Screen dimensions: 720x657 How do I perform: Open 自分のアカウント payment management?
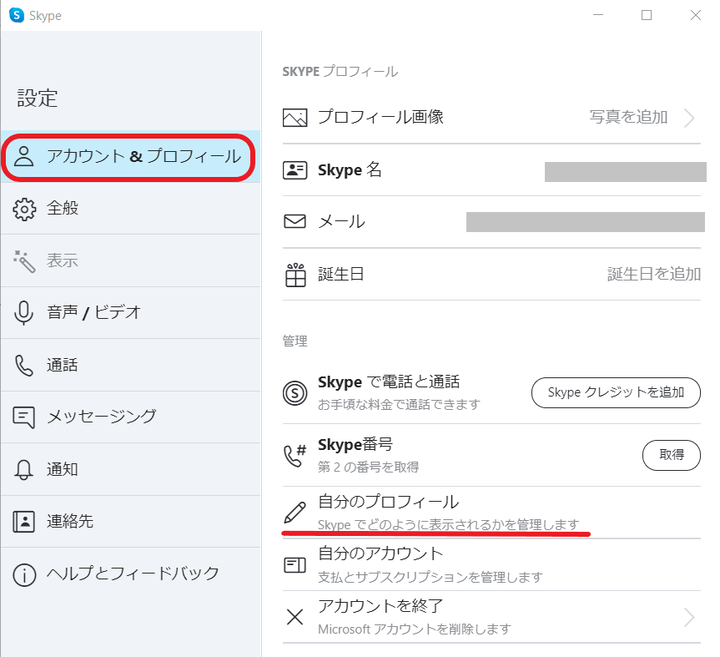pos(491,565)
